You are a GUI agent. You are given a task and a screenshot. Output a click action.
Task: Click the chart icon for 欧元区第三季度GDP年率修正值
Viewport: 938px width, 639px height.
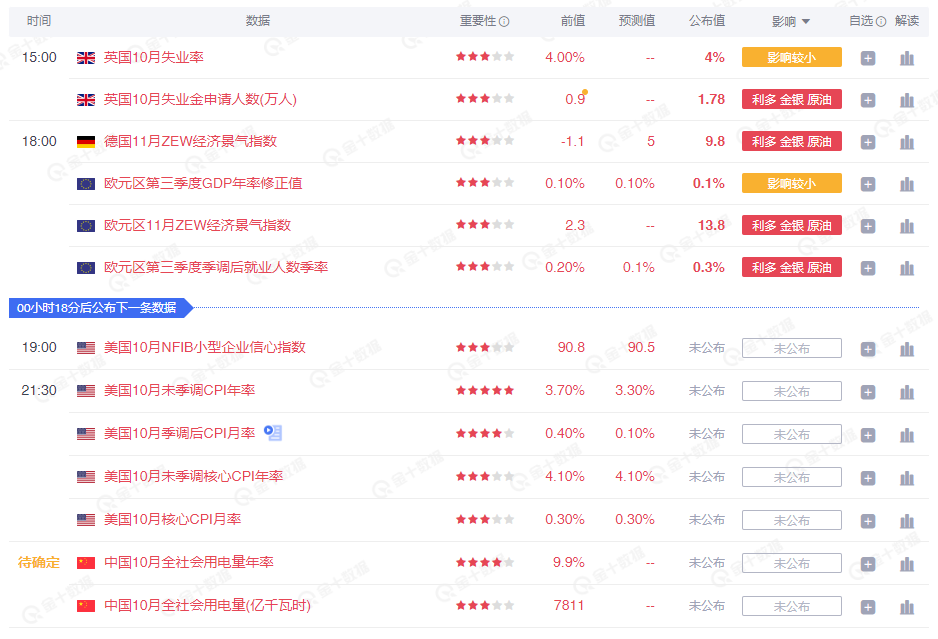[906, 183]
